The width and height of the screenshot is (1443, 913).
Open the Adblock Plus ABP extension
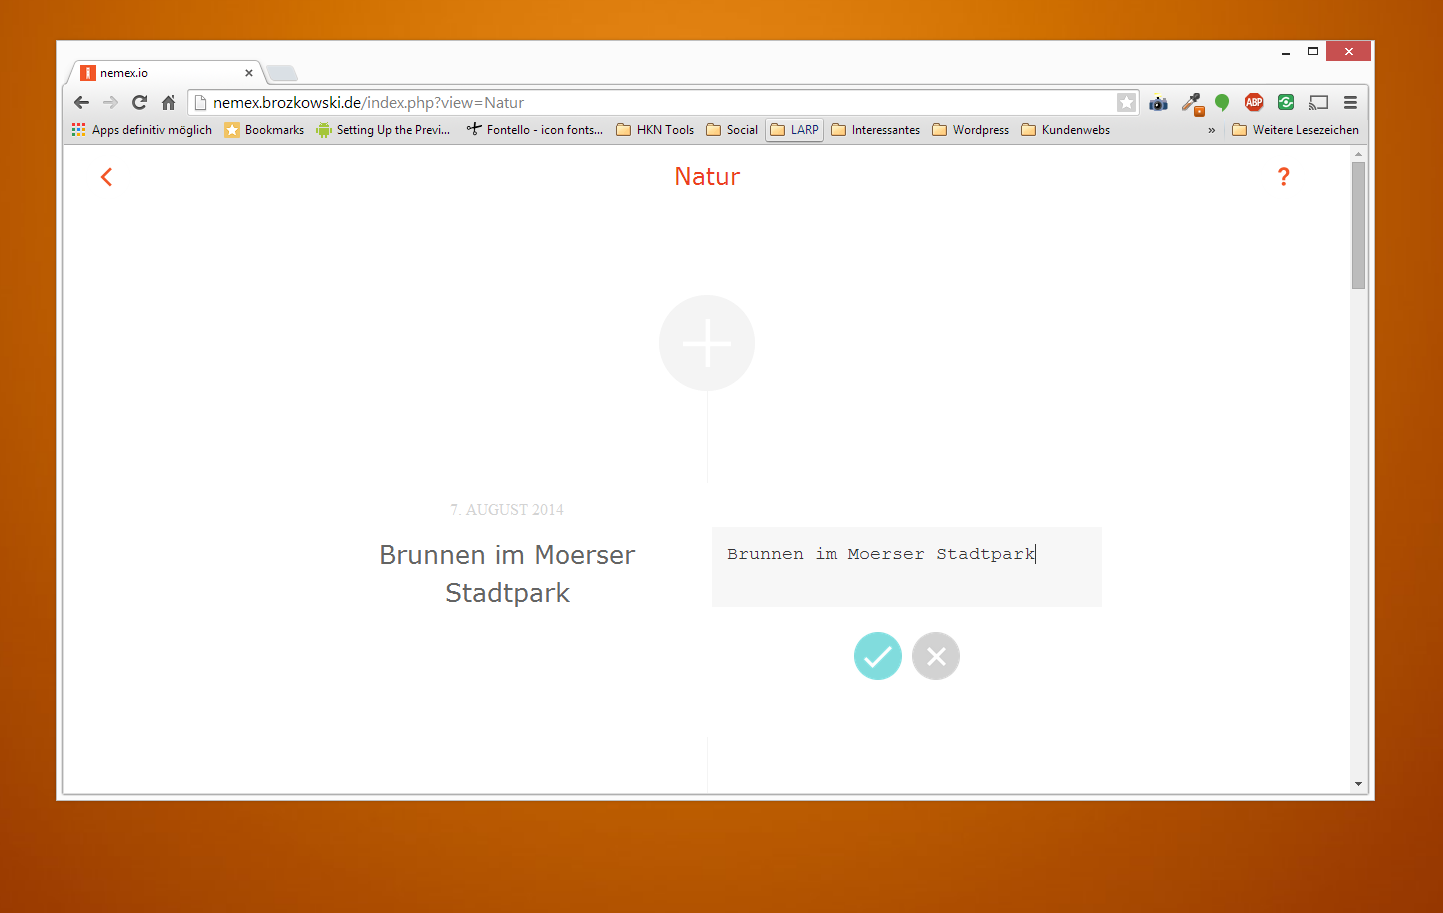click(x=1254, y=102)
